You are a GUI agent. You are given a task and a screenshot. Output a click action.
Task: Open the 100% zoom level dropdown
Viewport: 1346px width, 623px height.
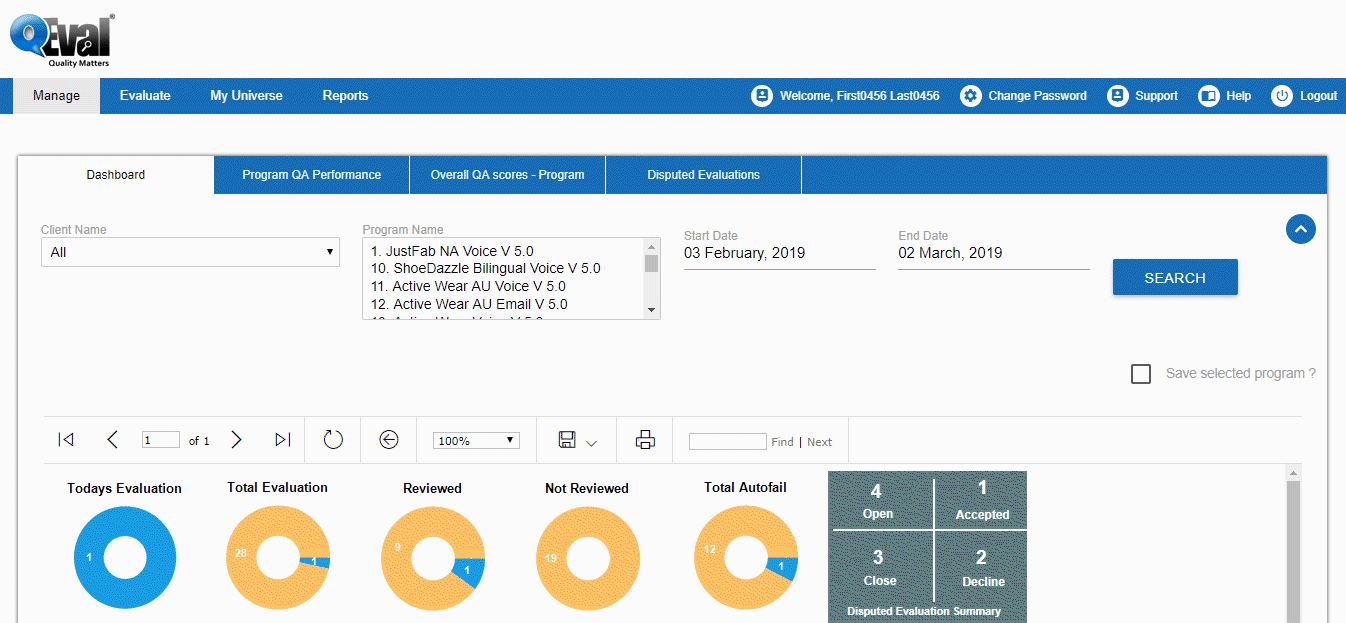[476, 441]
